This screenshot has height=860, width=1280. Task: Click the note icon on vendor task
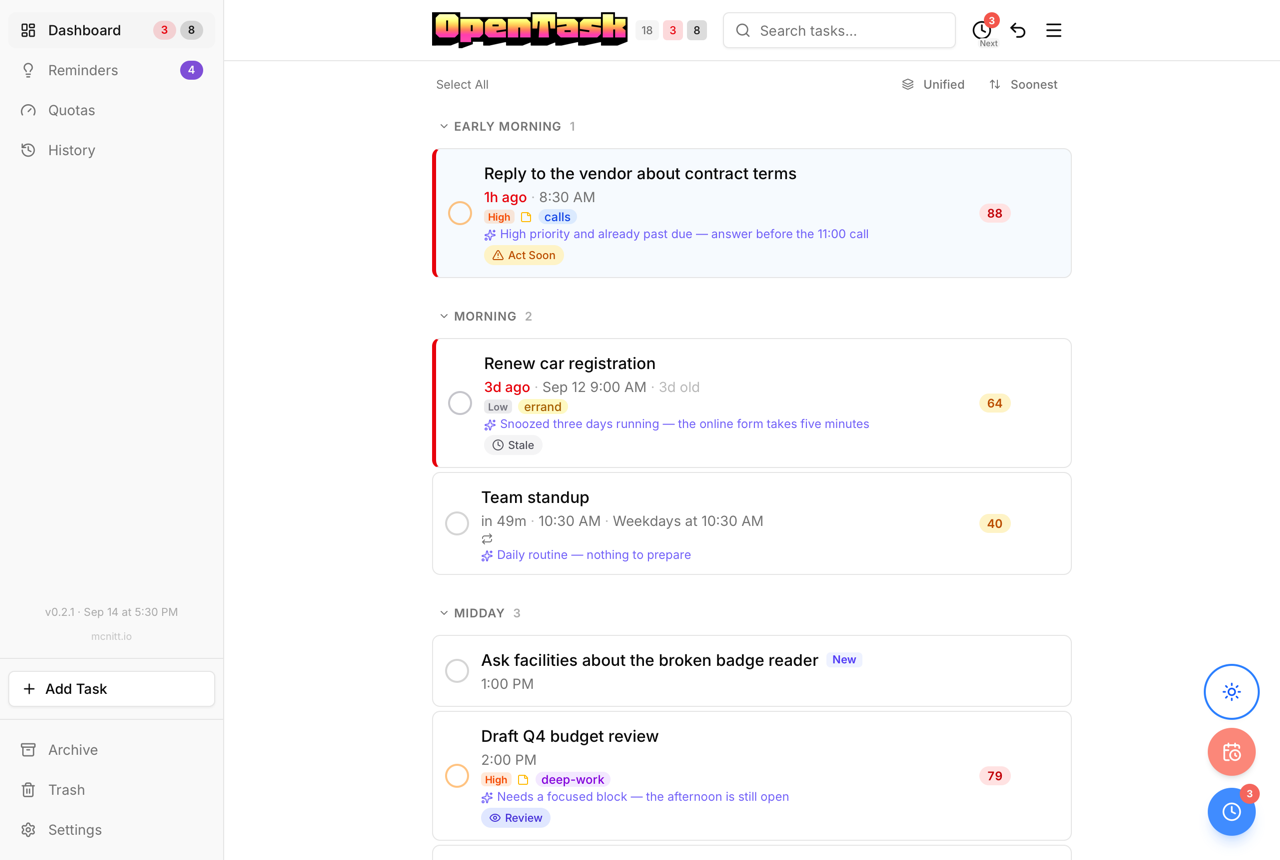point(526,217)
